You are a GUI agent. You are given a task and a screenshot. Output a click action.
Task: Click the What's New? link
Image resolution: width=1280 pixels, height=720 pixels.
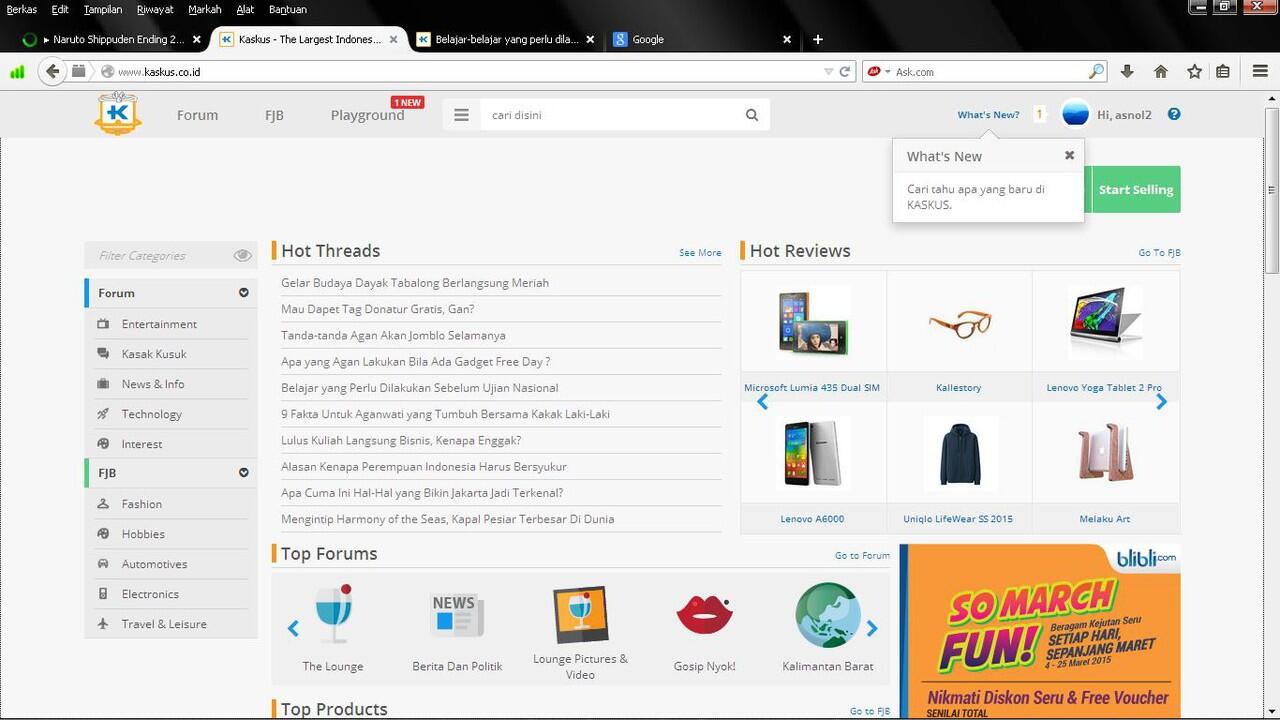tap(988, 114)
